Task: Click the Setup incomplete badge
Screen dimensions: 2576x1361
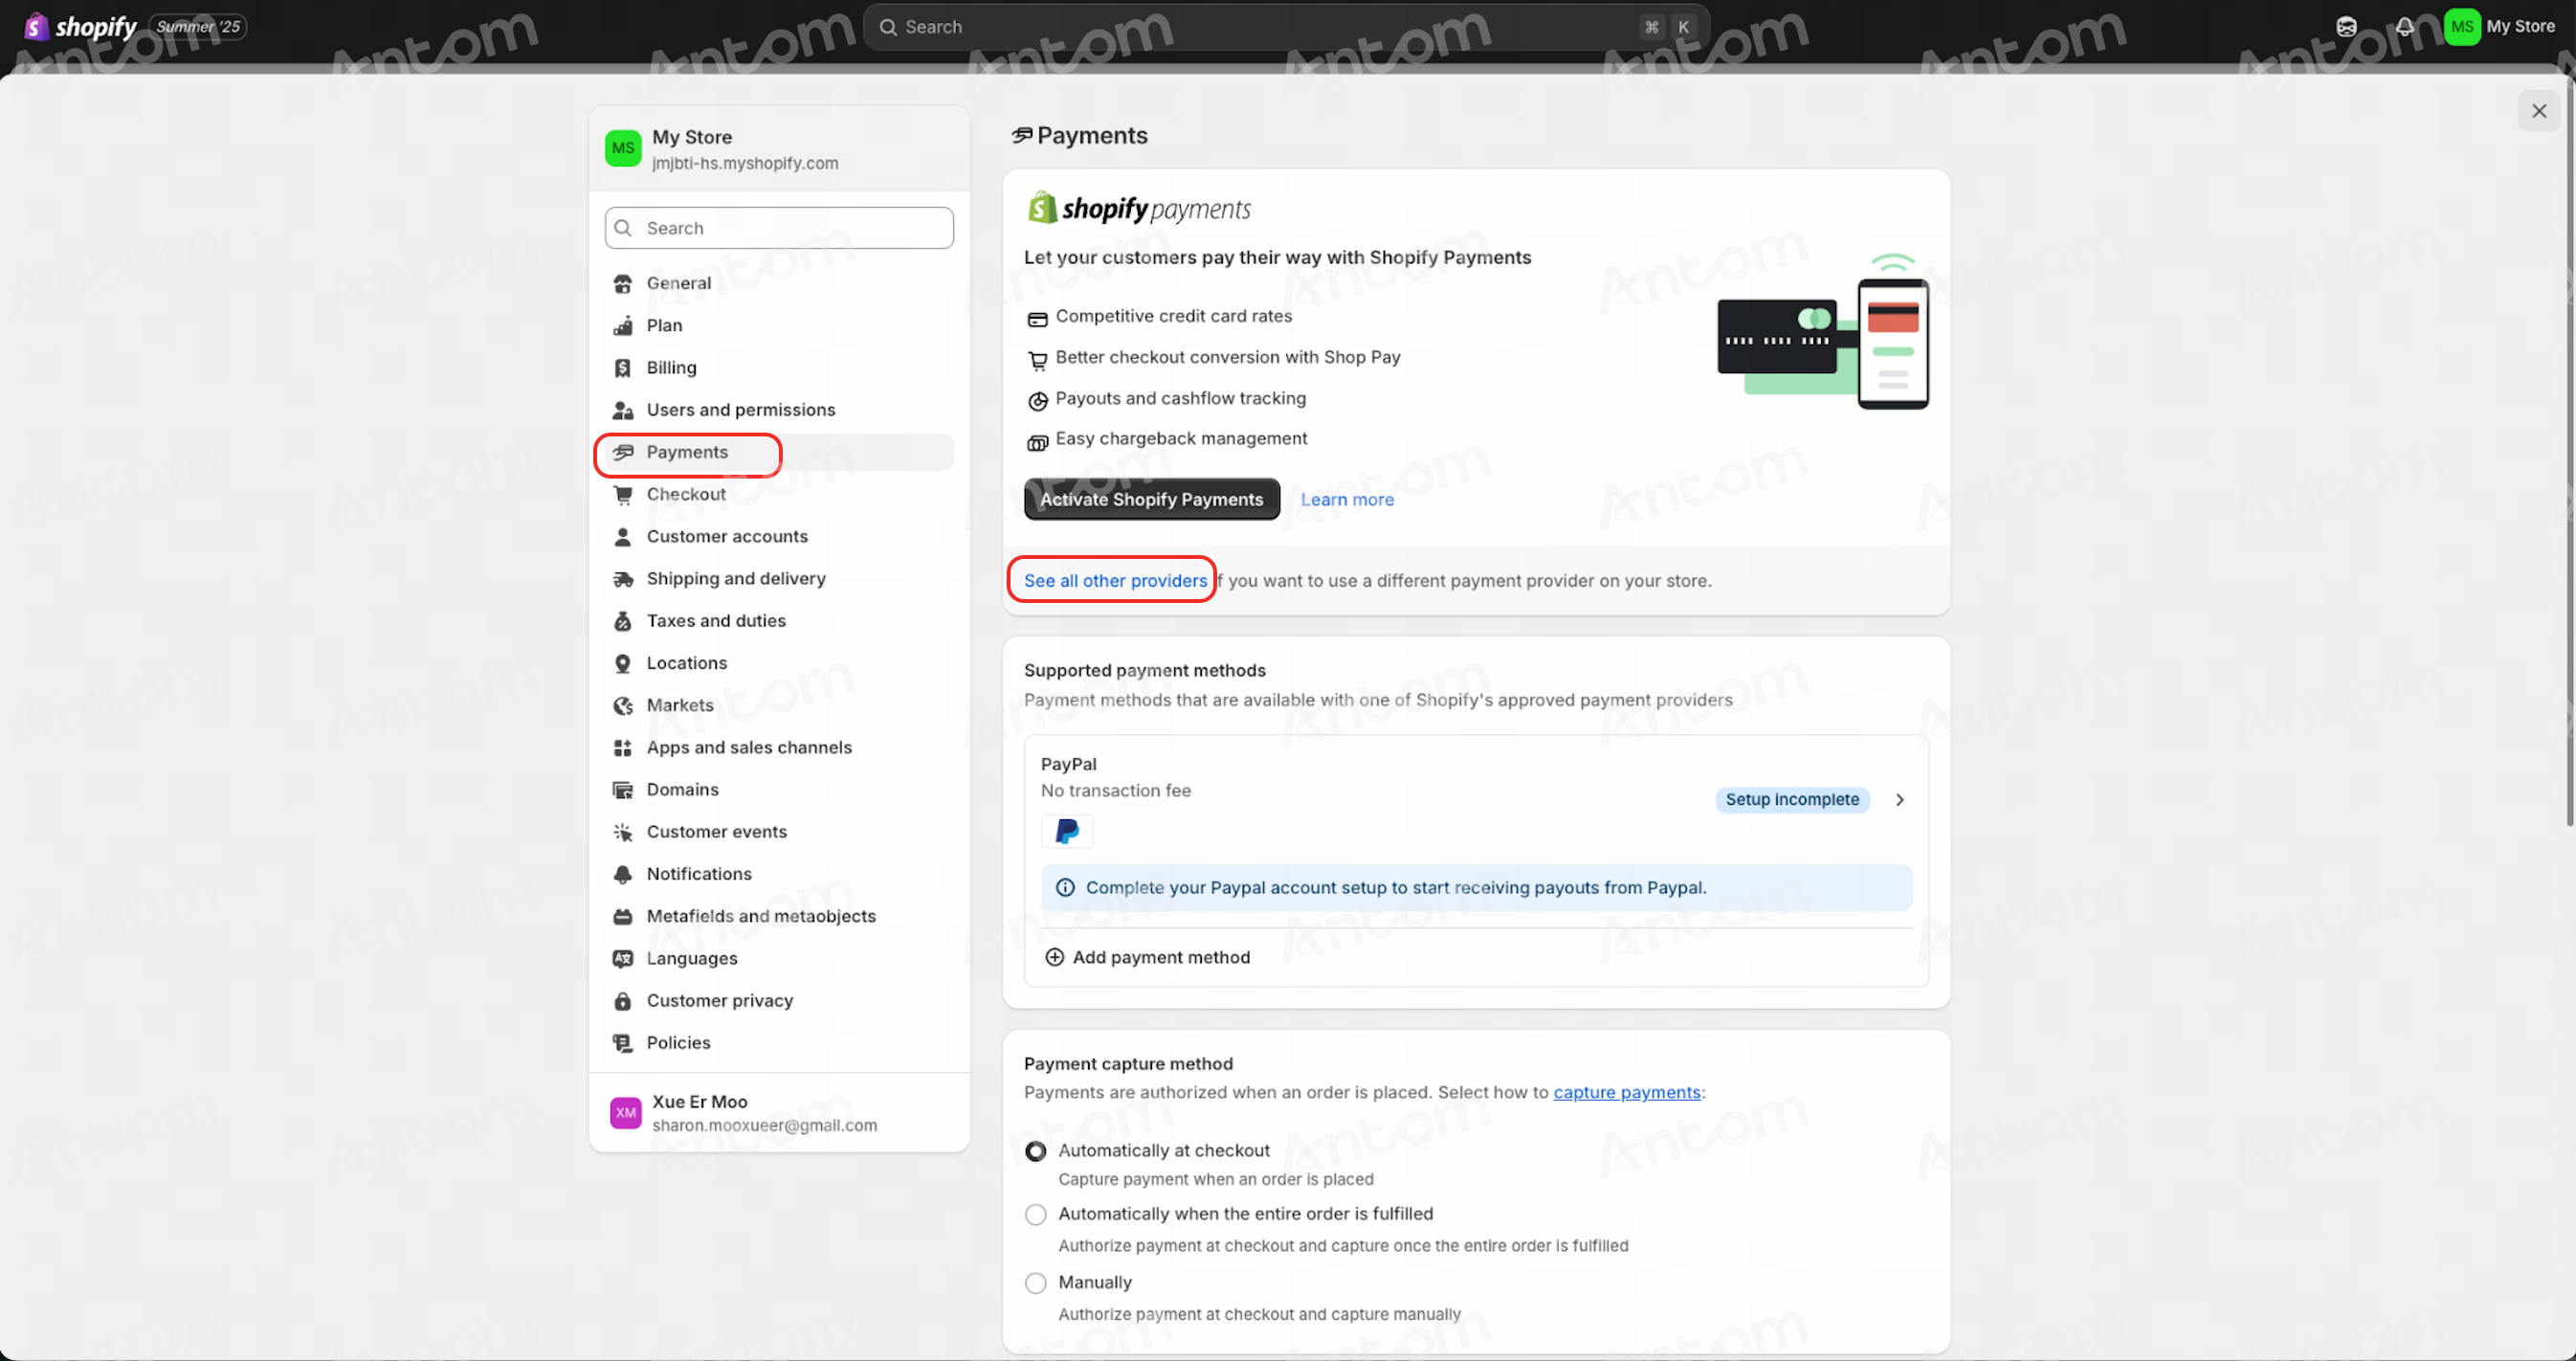Action: point(1791,799)
